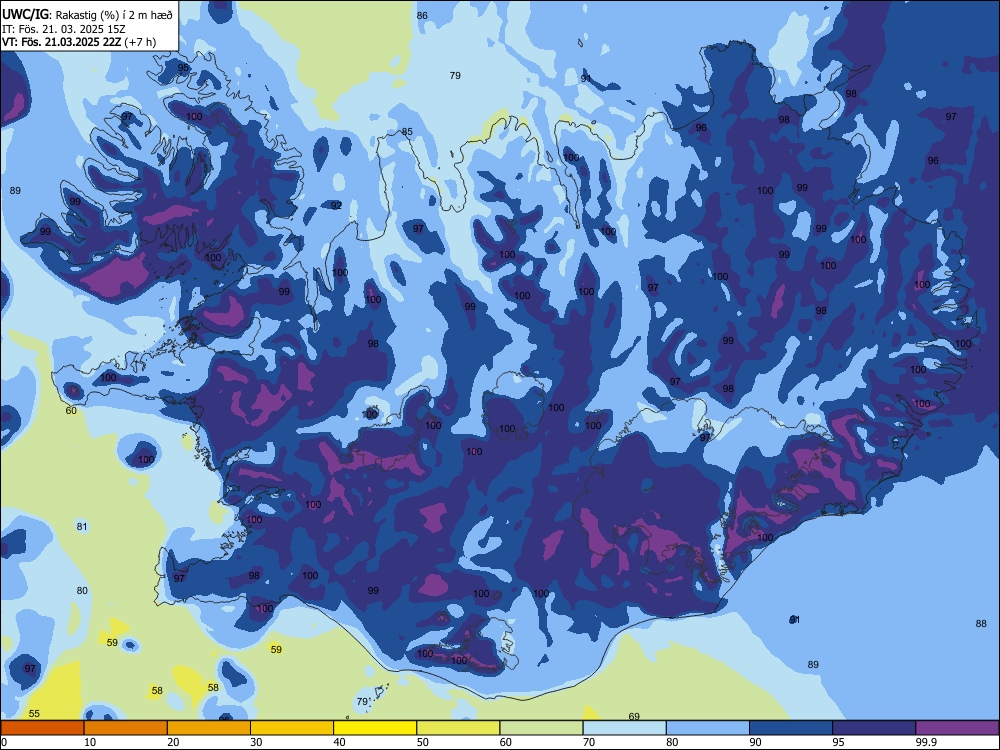This screenshot has width=1000, height=750.
Task: Click the map value "92"
Action: (336, 205)
